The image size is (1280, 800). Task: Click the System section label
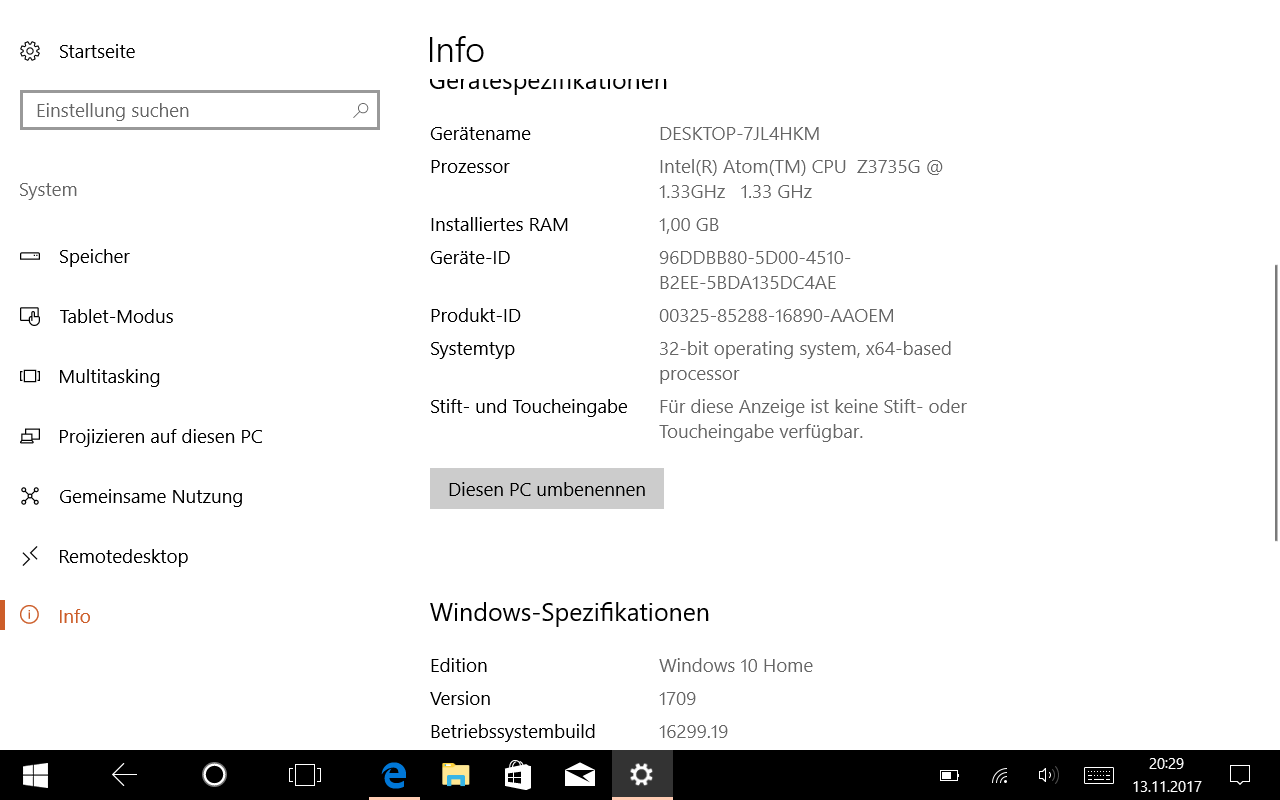[x=48, y=190]
